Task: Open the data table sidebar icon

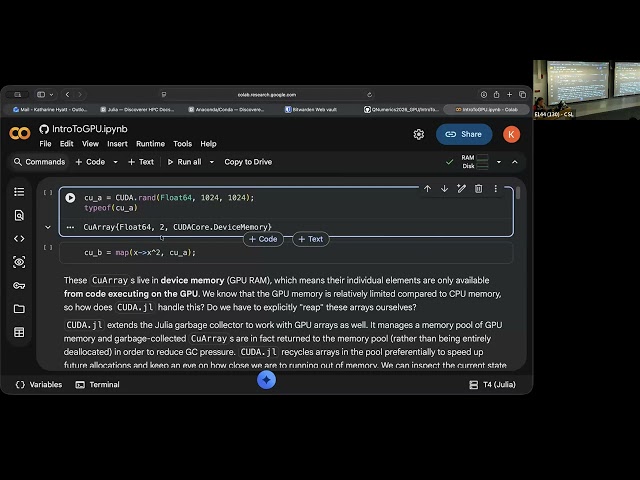Action: click(x=19, y=332)
